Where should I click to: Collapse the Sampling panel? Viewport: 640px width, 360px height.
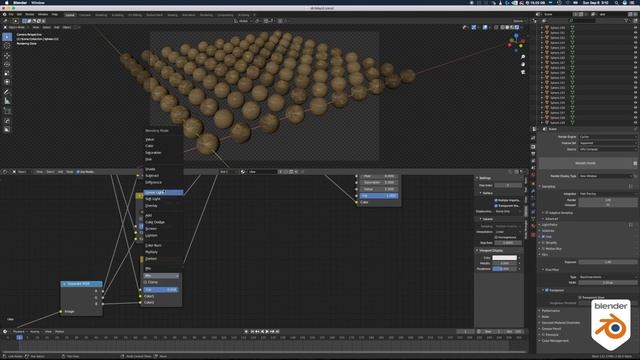[548, 187]
